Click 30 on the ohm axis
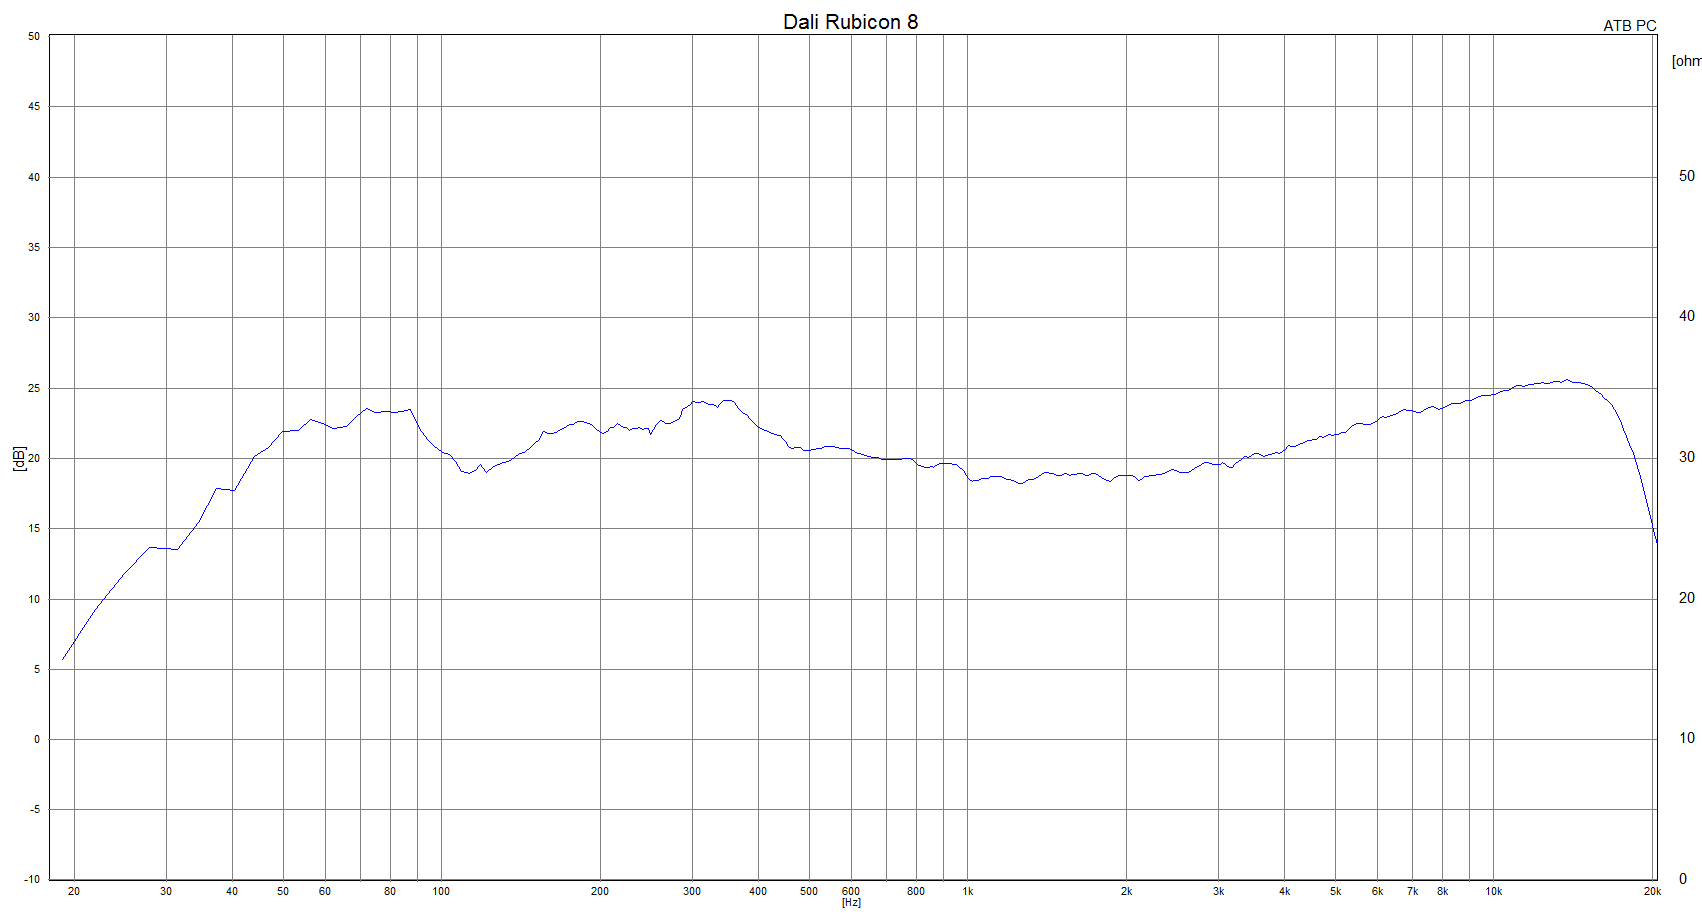 click(x=1687, y=457)
